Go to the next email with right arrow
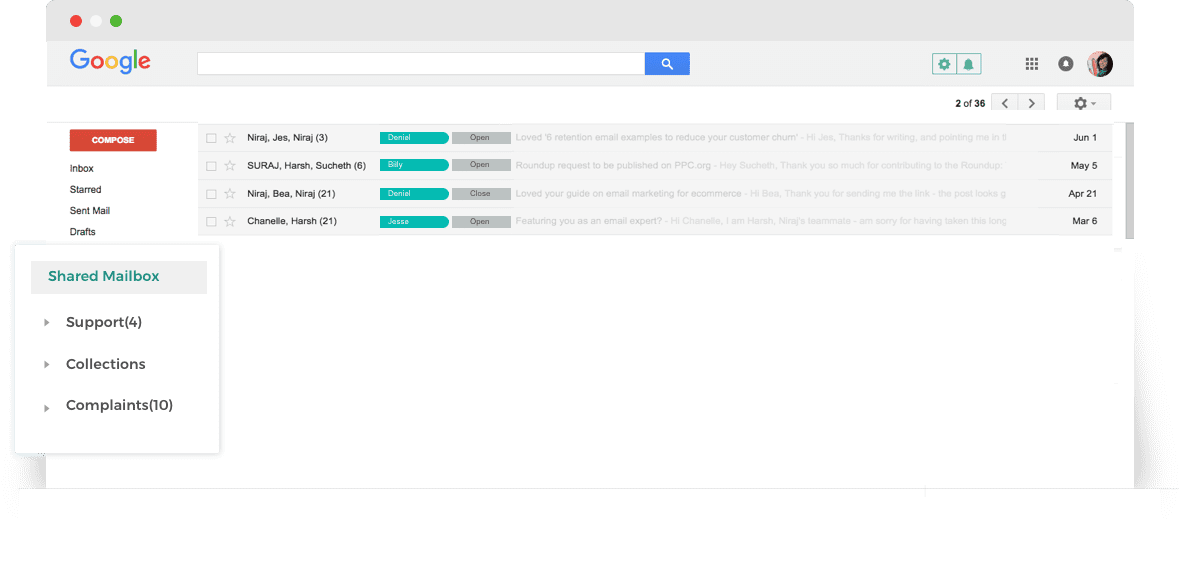The image size is (1180, 588). [x=1031, y=103]
